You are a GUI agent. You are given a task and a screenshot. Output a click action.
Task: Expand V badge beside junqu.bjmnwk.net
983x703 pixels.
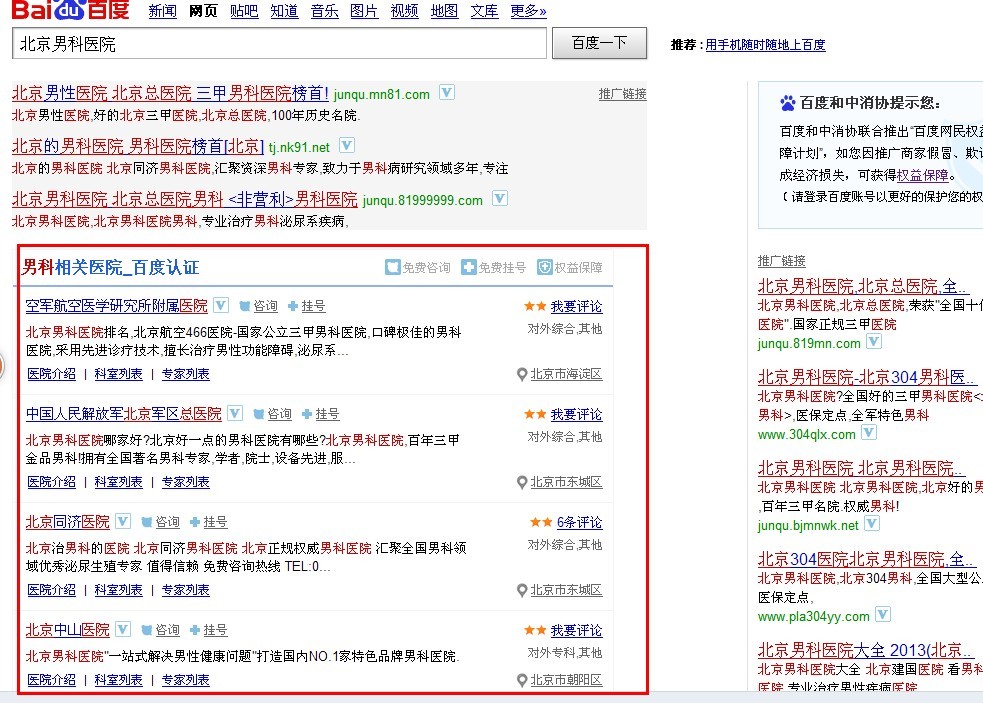coord(872,524)
